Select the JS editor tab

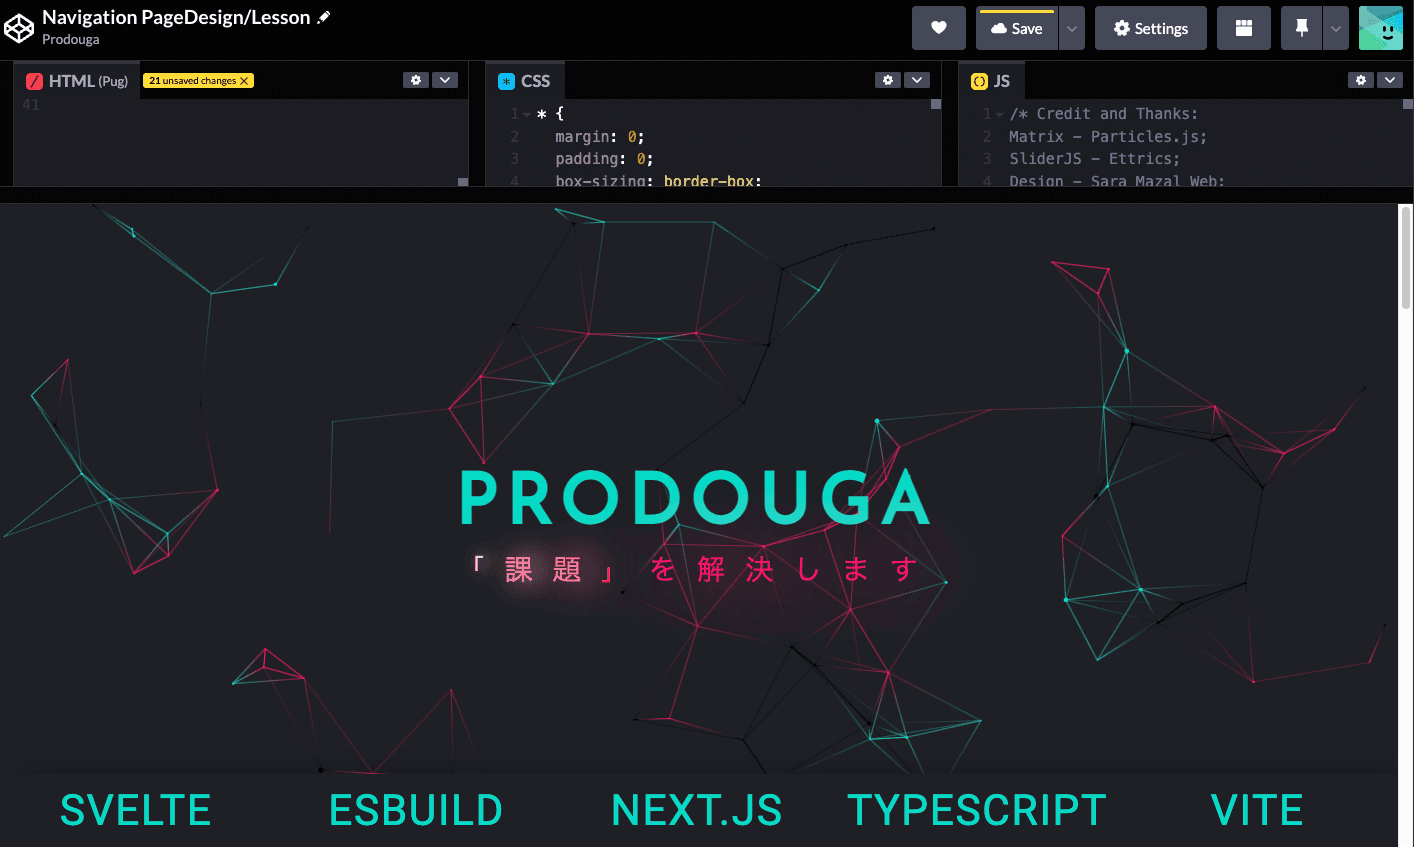991,81
